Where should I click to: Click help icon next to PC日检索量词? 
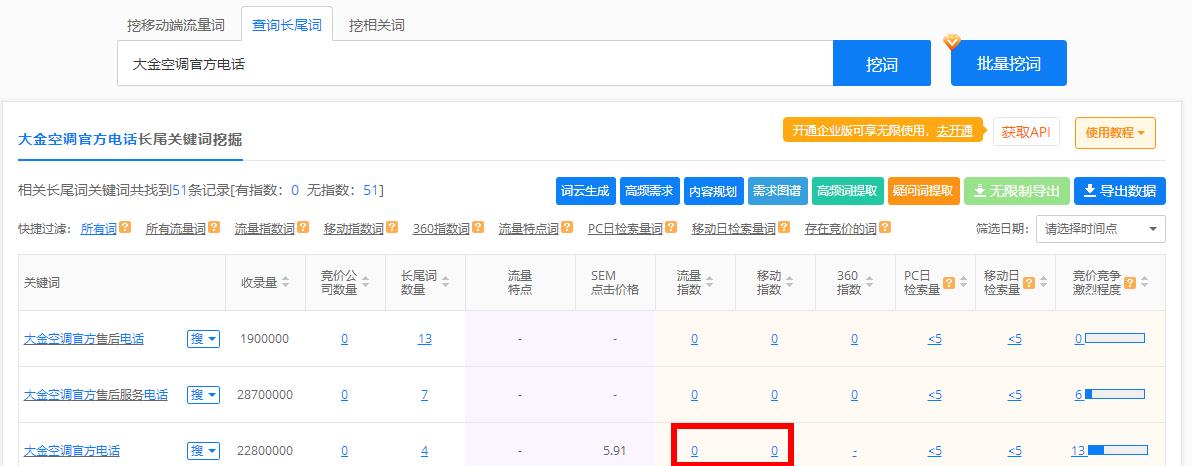pyautogui.click(x=670, y=227)
